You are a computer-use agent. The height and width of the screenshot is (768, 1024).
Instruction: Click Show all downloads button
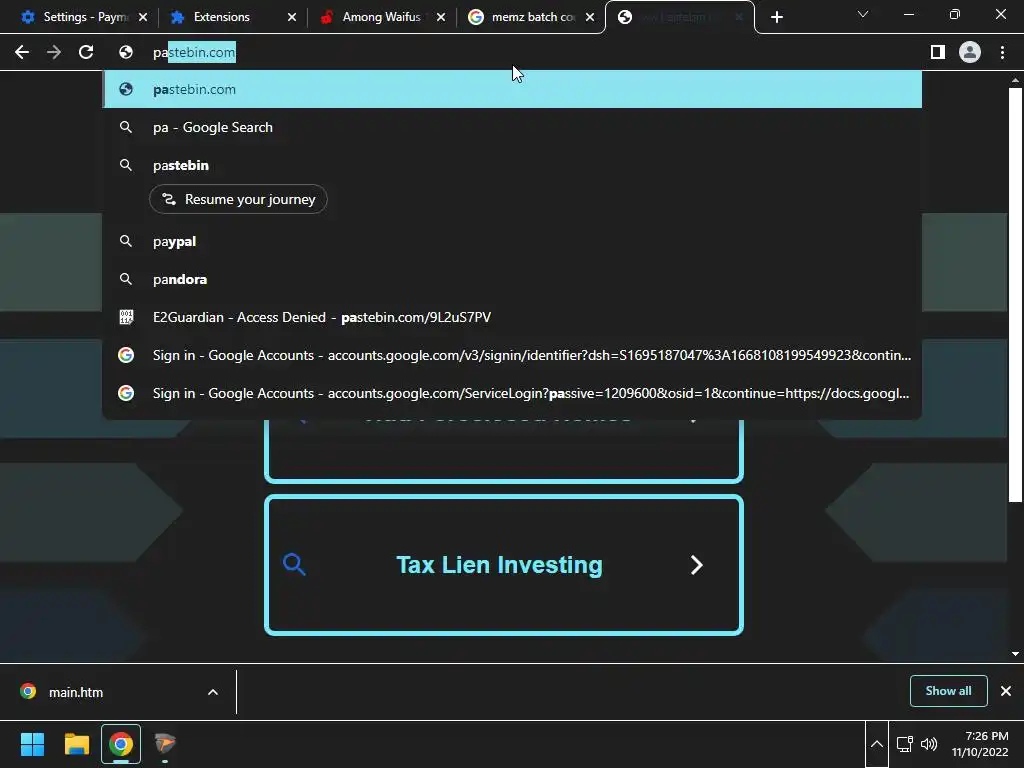click(x=948, y=691)
